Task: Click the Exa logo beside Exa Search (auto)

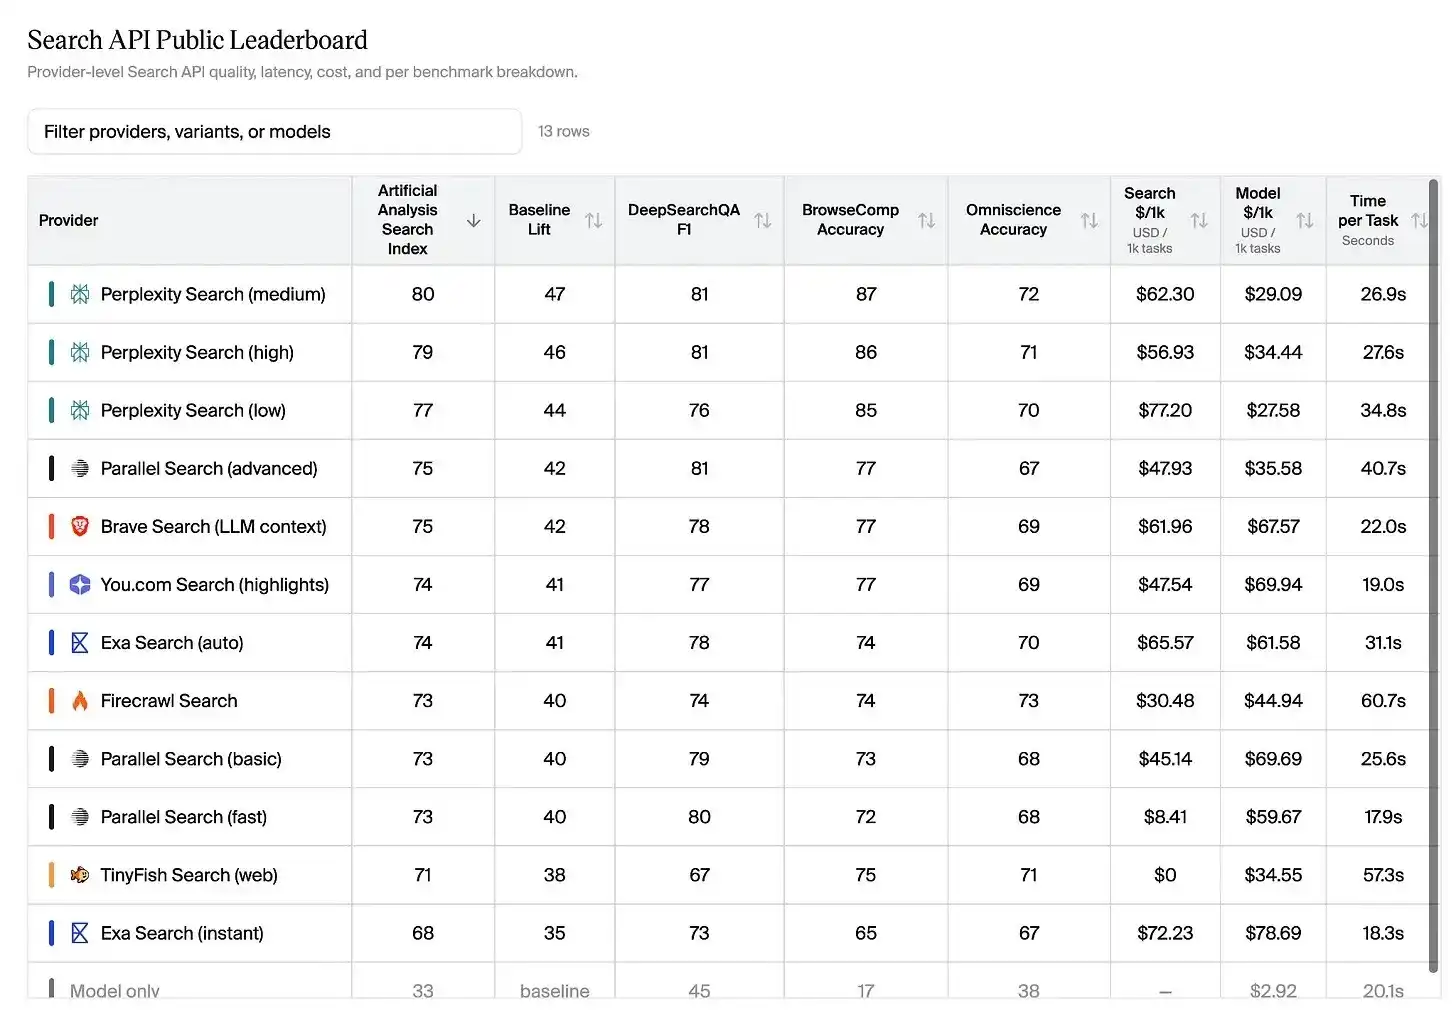Action: (x=80, y=642)
